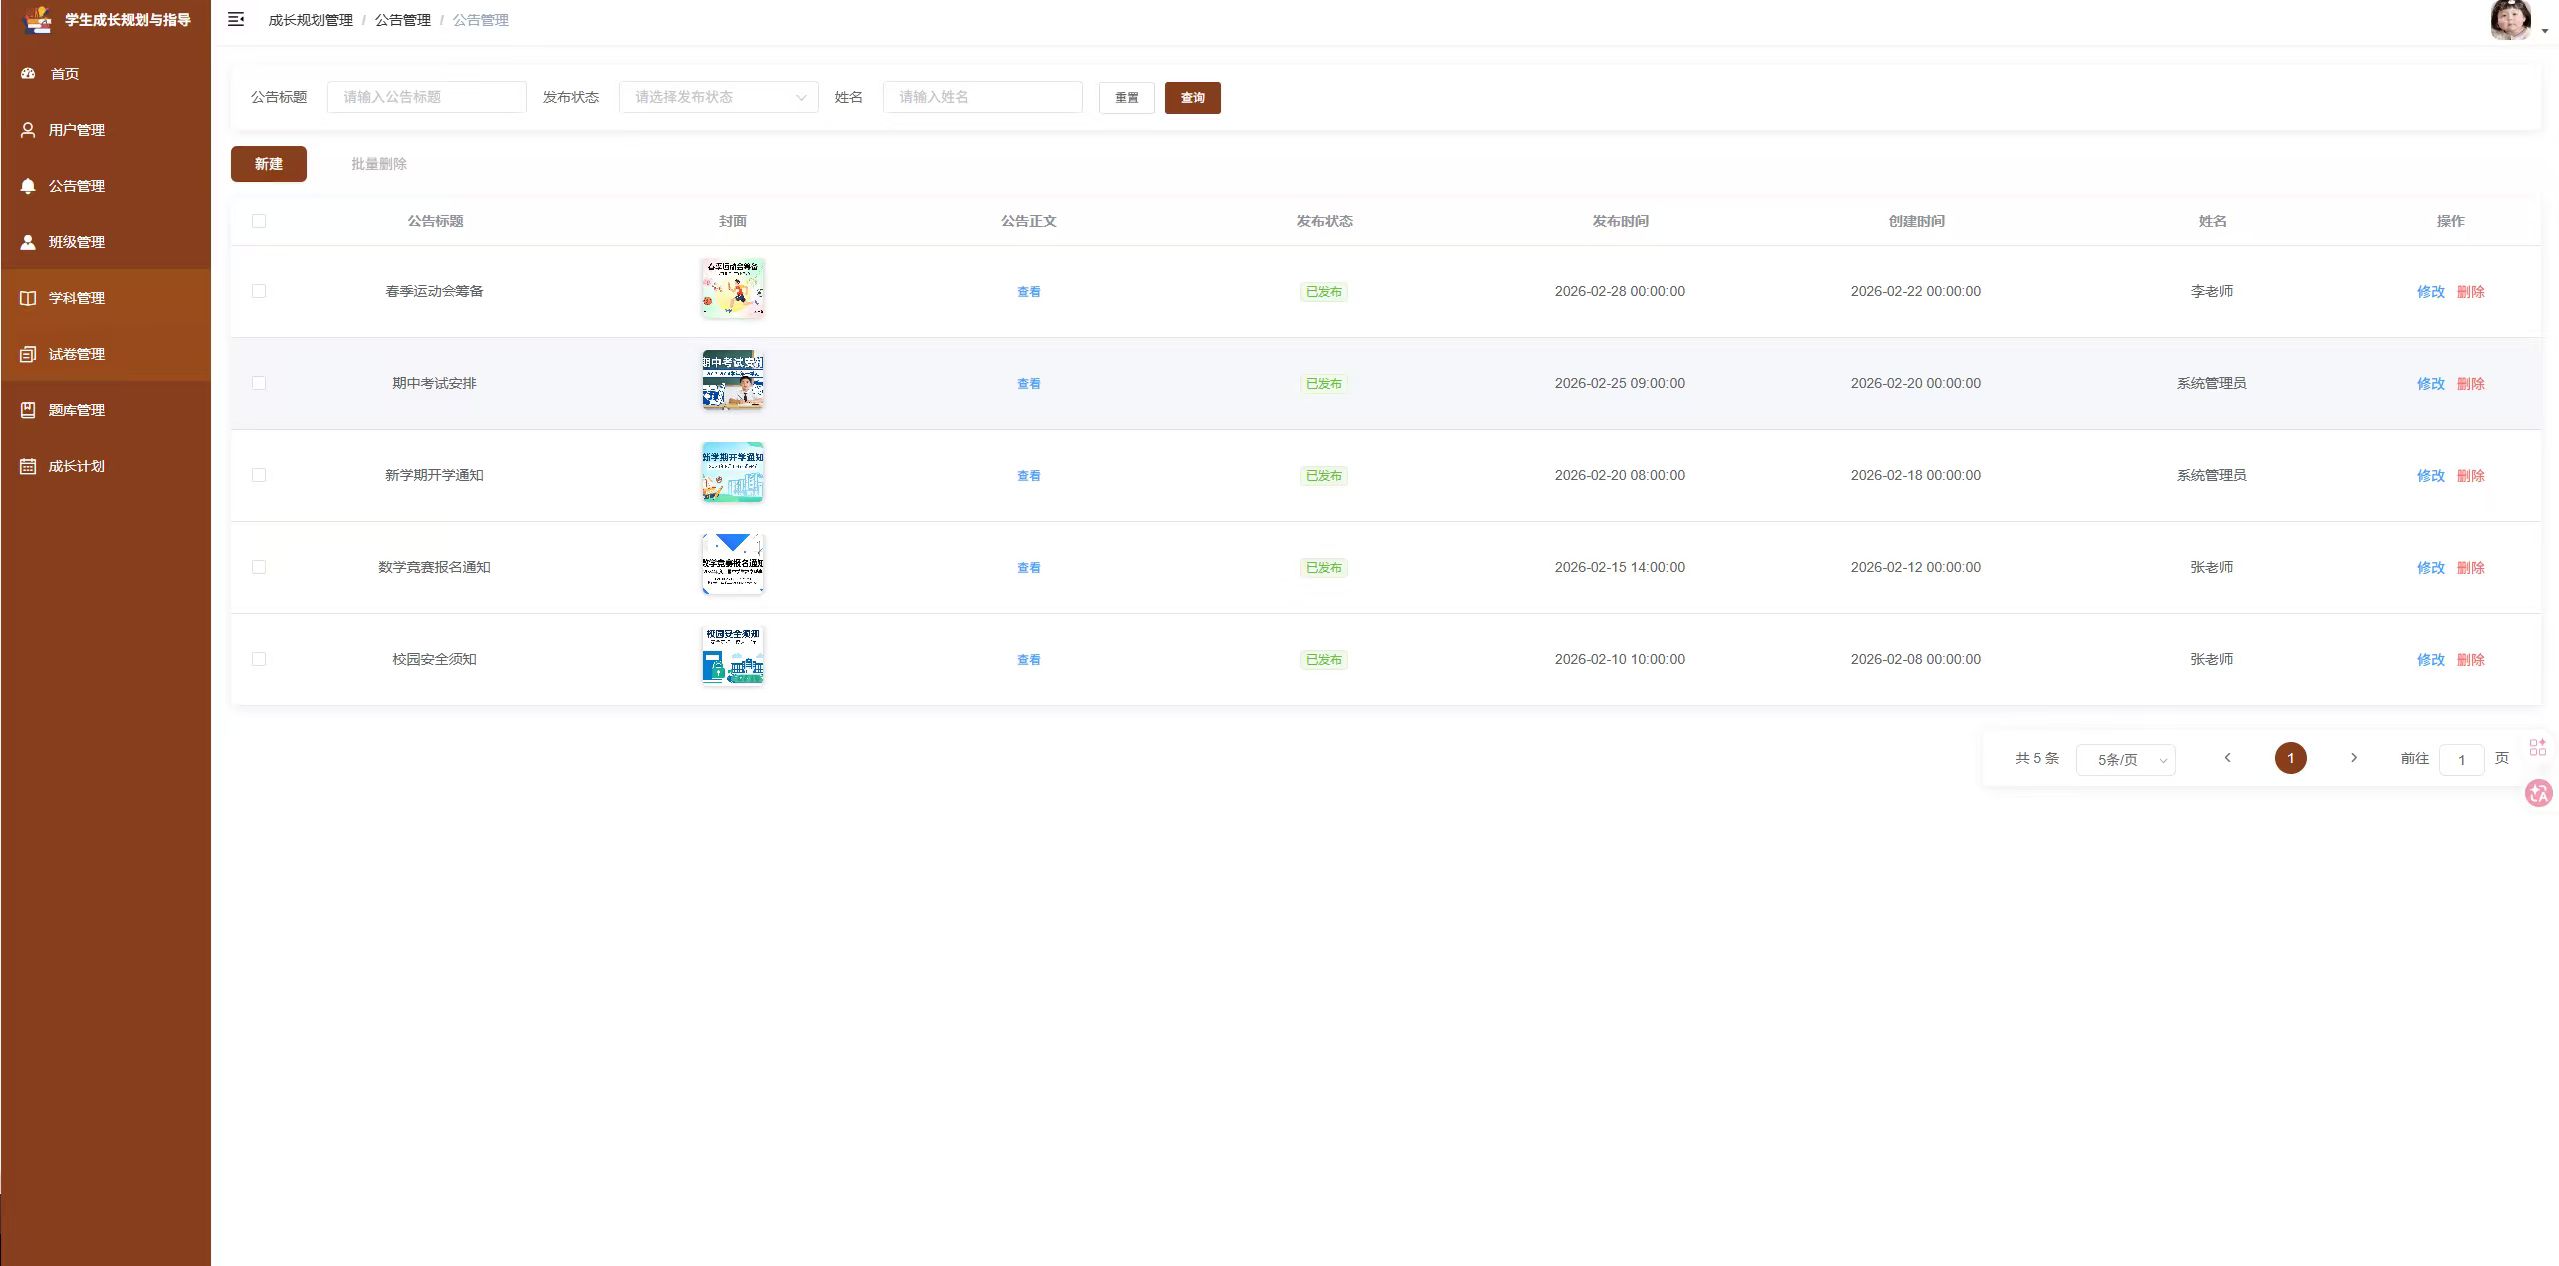This screenshot has width=2559, height=1266.
Task: Open 班级管理 menu item
Action: [106, 242]
